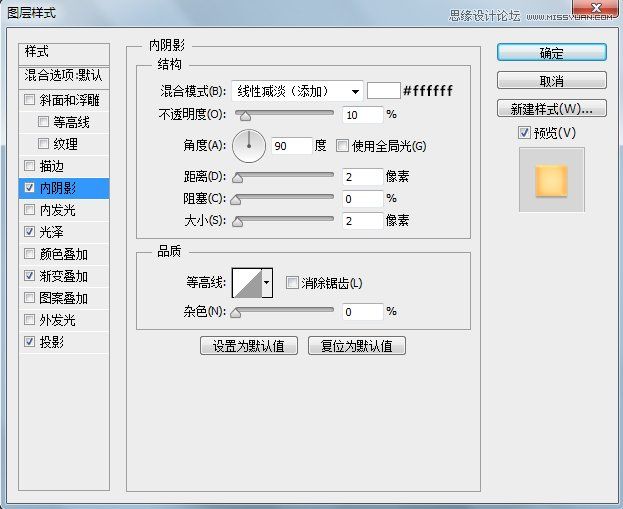Click the 大小 slider handle
Screen dimensions: 623x509
point(238,222)
